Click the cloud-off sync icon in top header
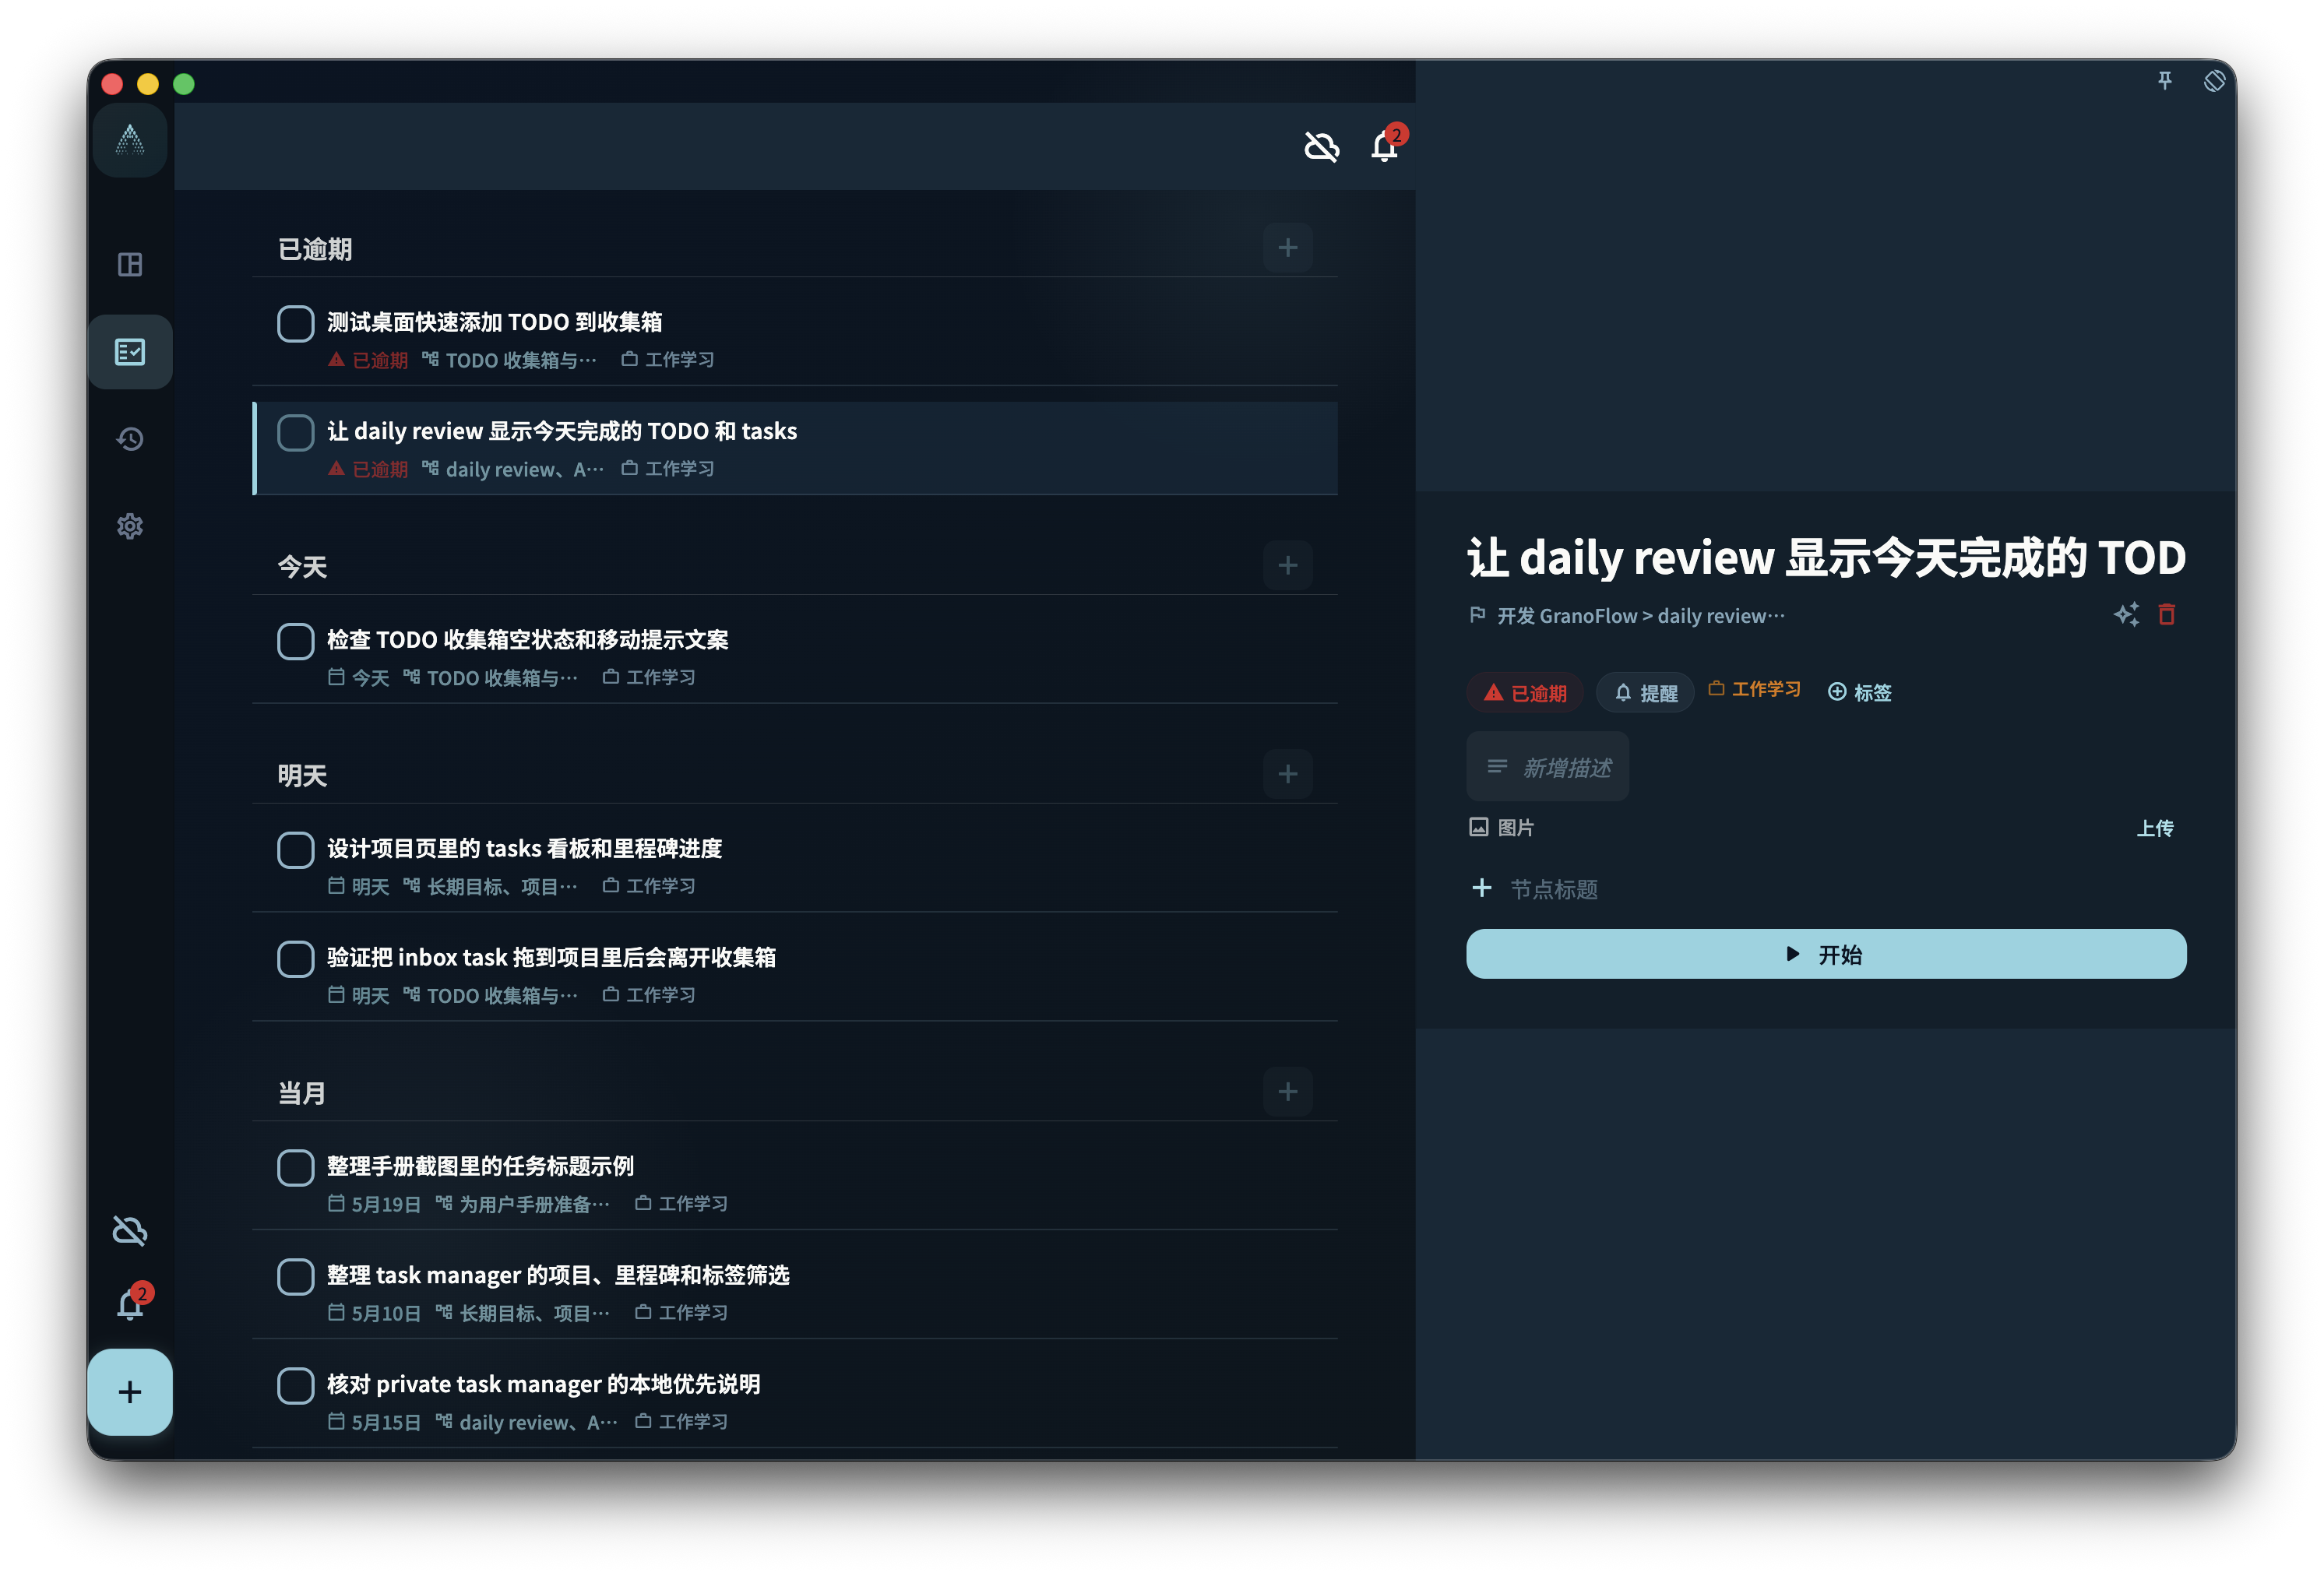Image resolution: width=2324 pixels, height=1576 pixels. pyautogui.click(x=1321, y=147)
